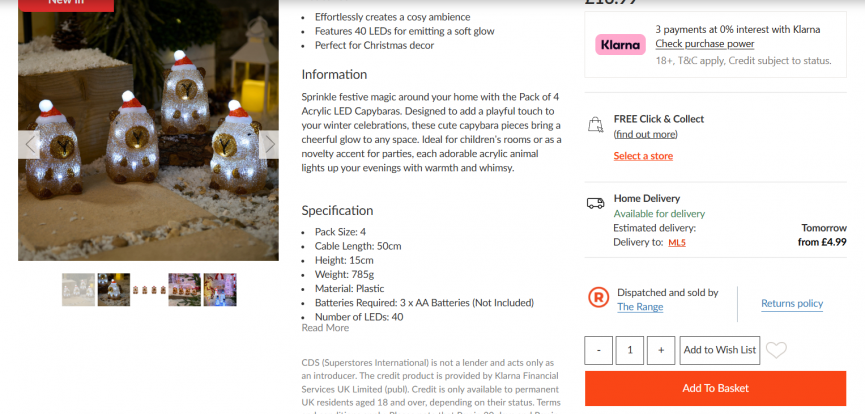Screen dimensions: 865x414
Task: Select the first faded product thumbnail
Action: click(x=78, y=290)
